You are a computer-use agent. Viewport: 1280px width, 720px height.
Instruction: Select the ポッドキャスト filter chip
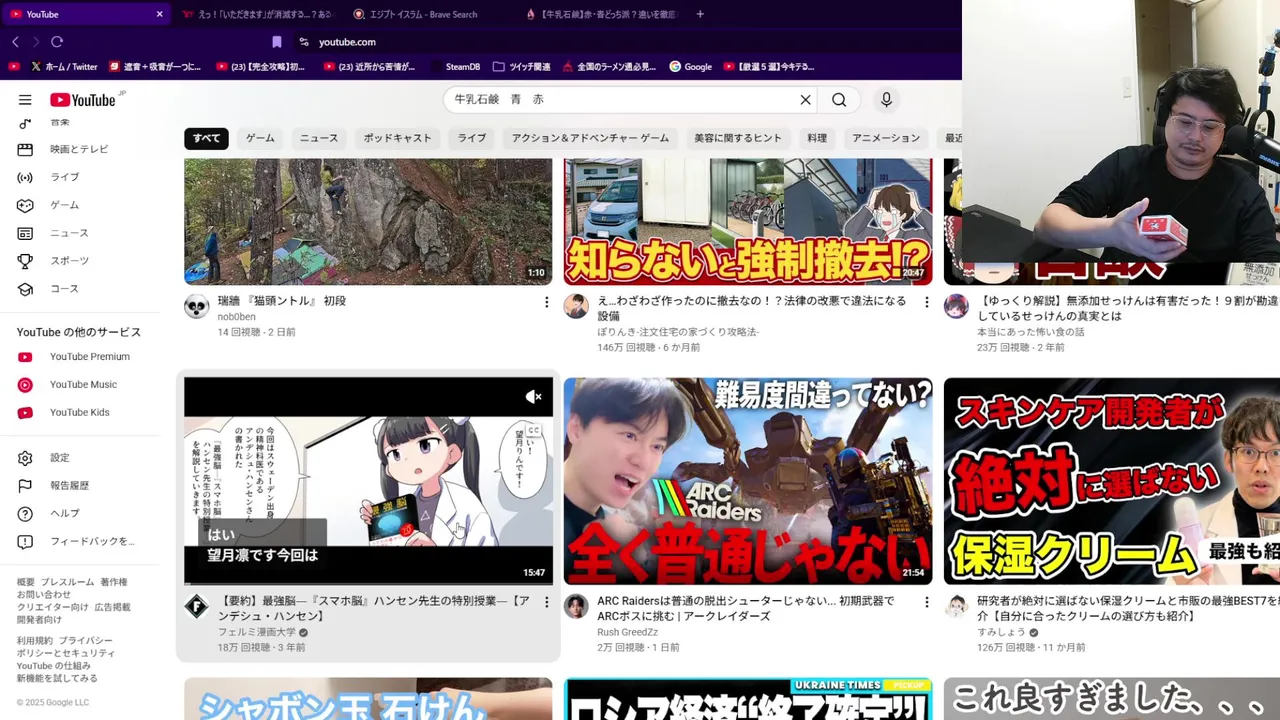[x=397, y=138]
